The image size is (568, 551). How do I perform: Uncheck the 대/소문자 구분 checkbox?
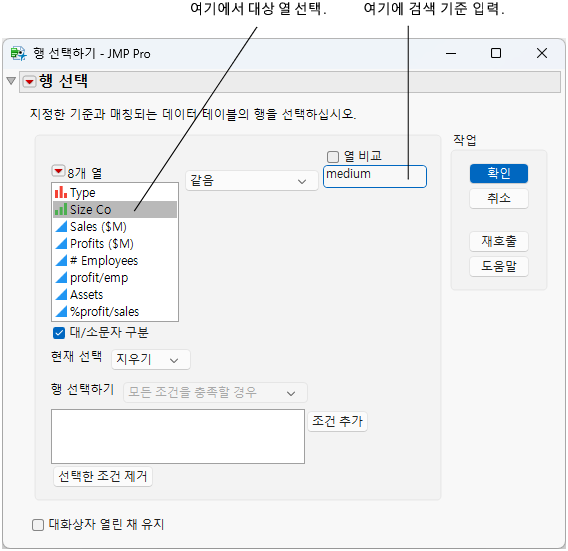tap(59, 333)
